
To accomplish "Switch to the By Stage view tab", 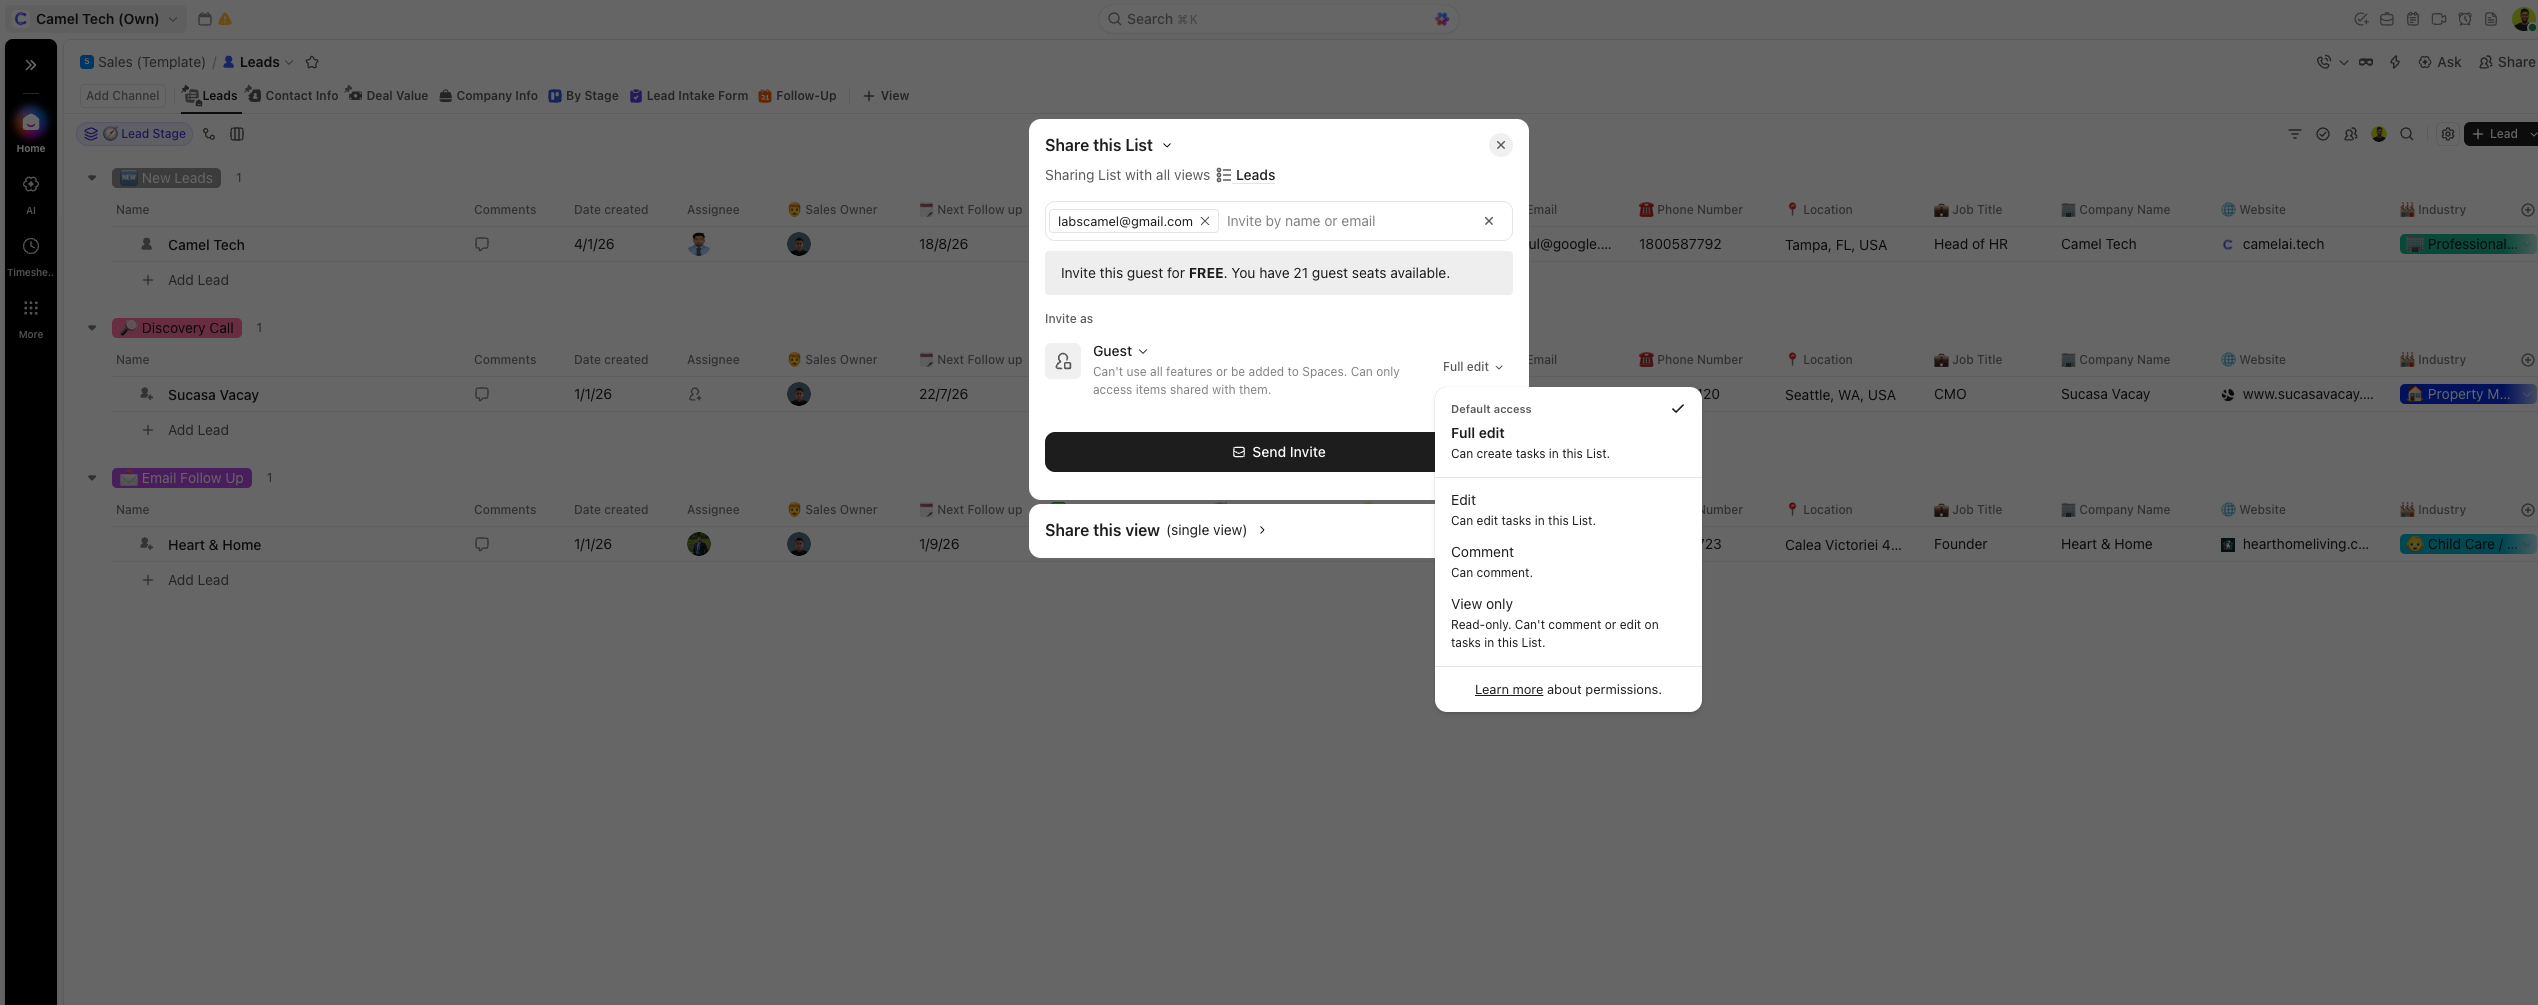I will 583,96.
